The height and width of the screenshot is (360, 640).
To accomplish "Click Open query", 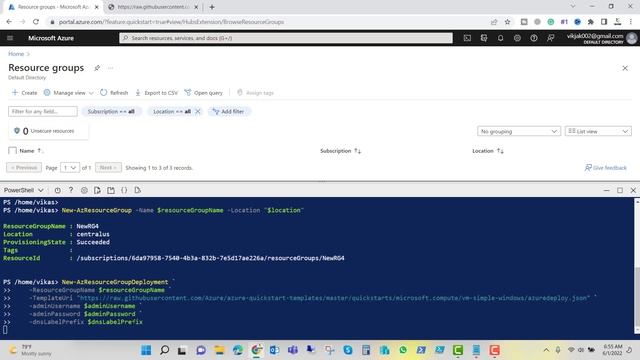I will 204,93.
